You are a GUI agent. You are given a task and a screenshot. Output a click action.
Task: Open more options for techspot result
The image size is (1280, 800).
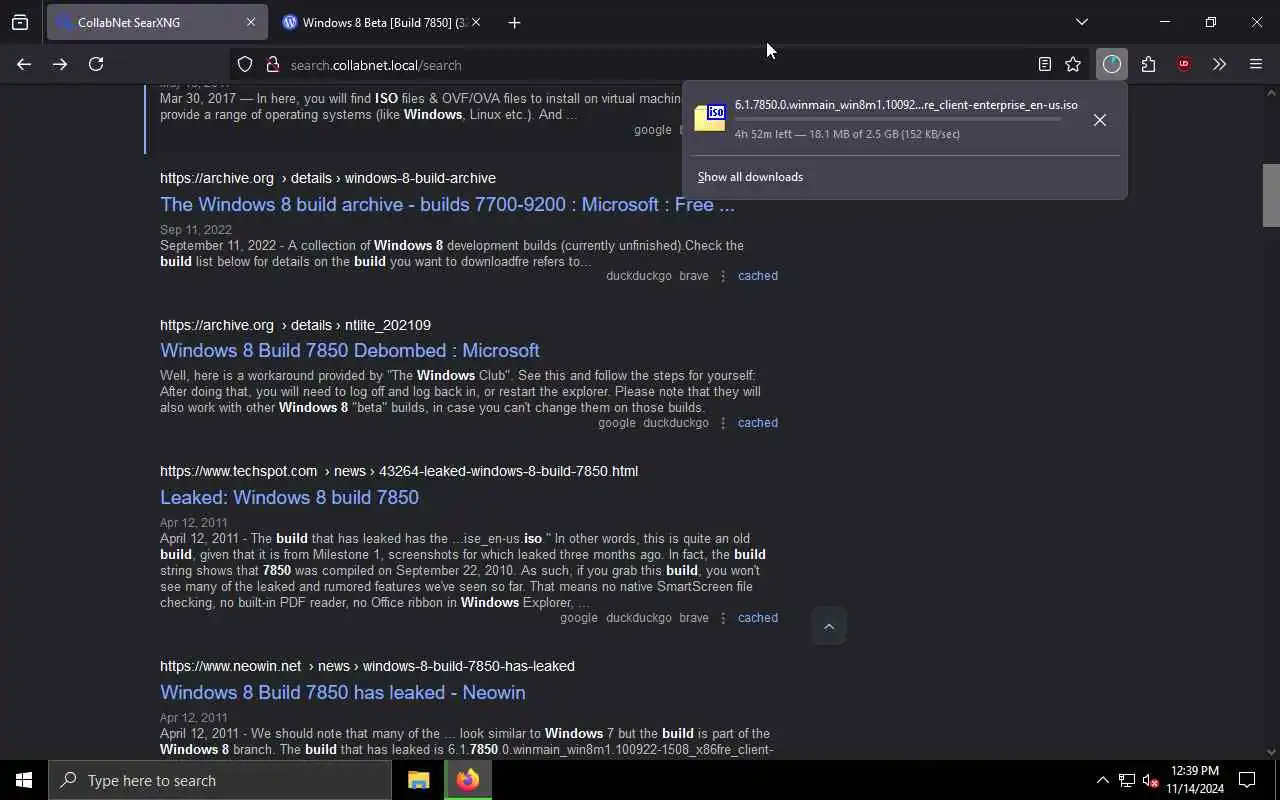723,618
